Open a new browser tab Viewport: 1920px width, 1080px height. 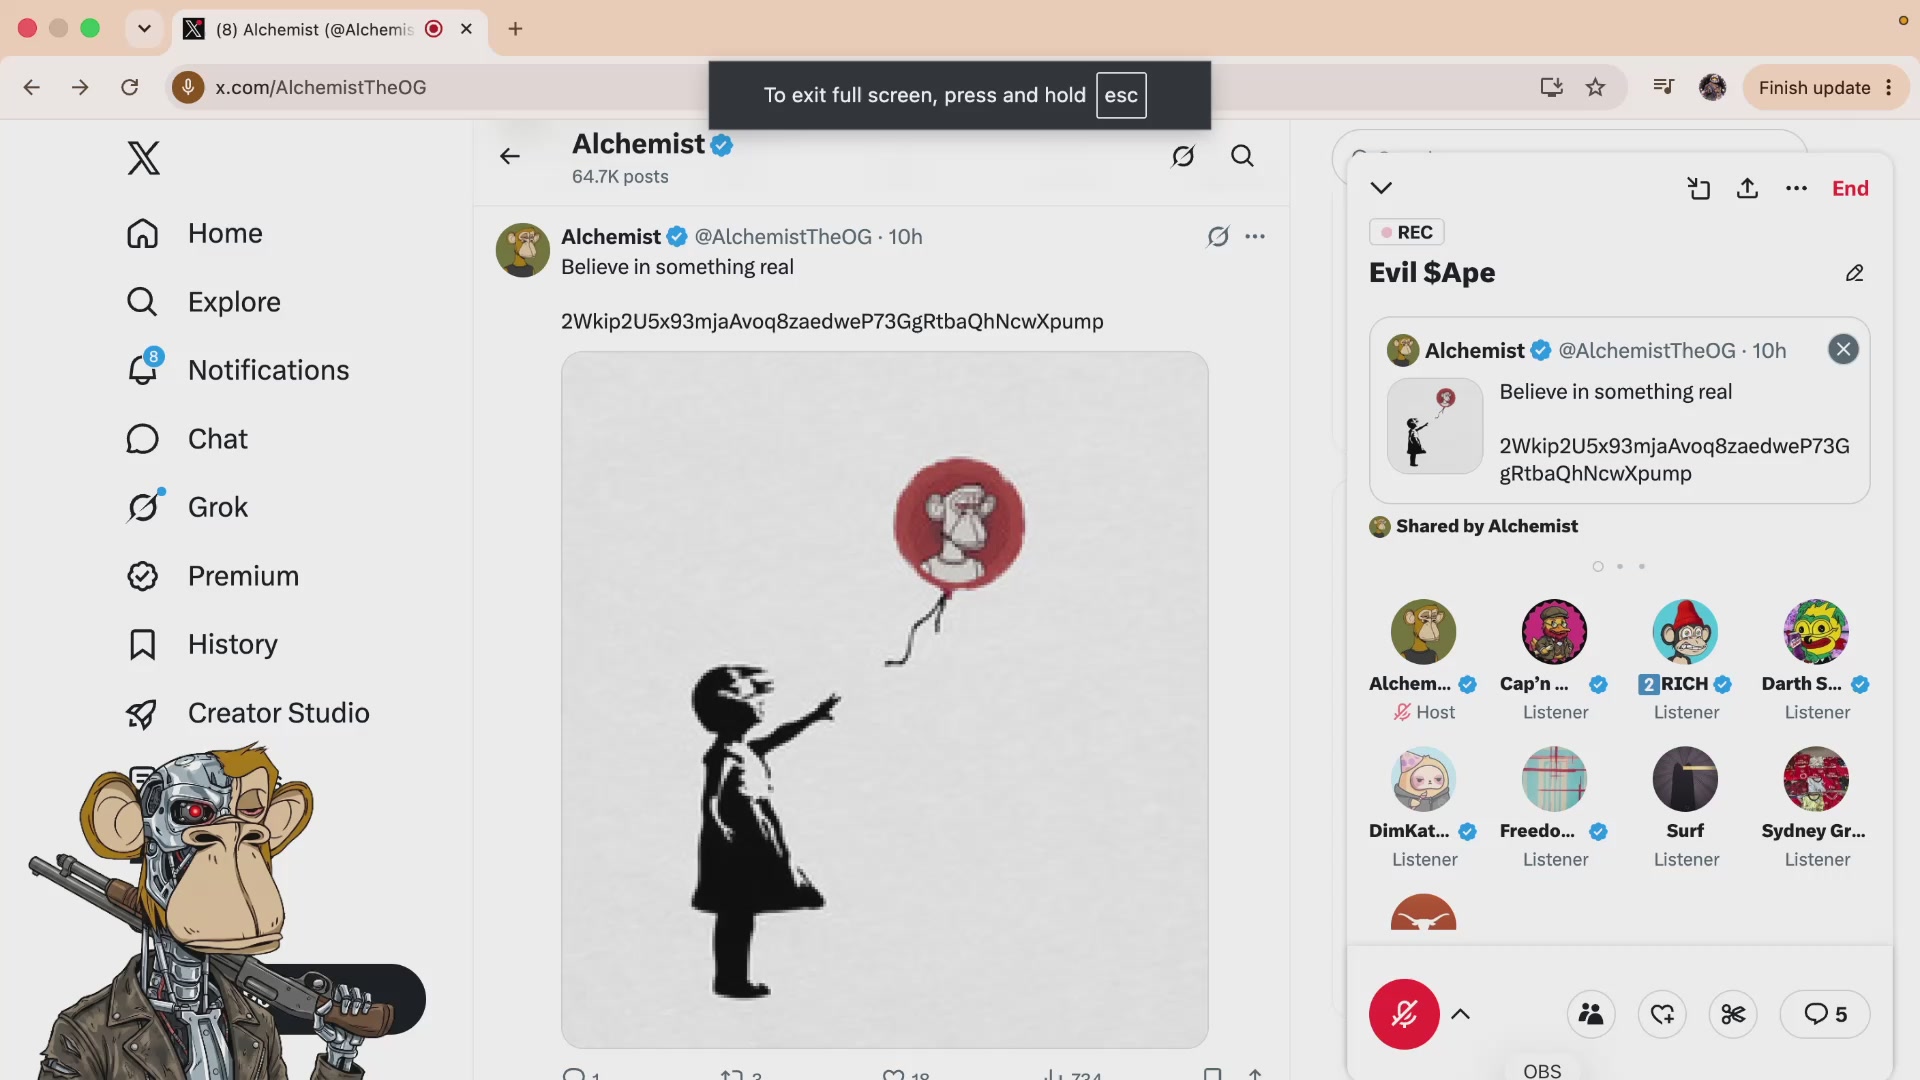[x=515, y=29]
